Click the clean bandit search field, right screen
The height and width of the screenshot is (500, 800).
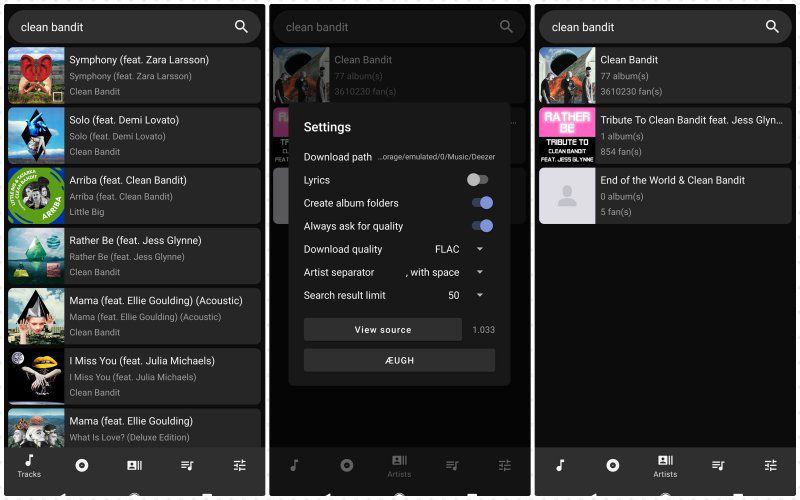[x=665, y=27]
